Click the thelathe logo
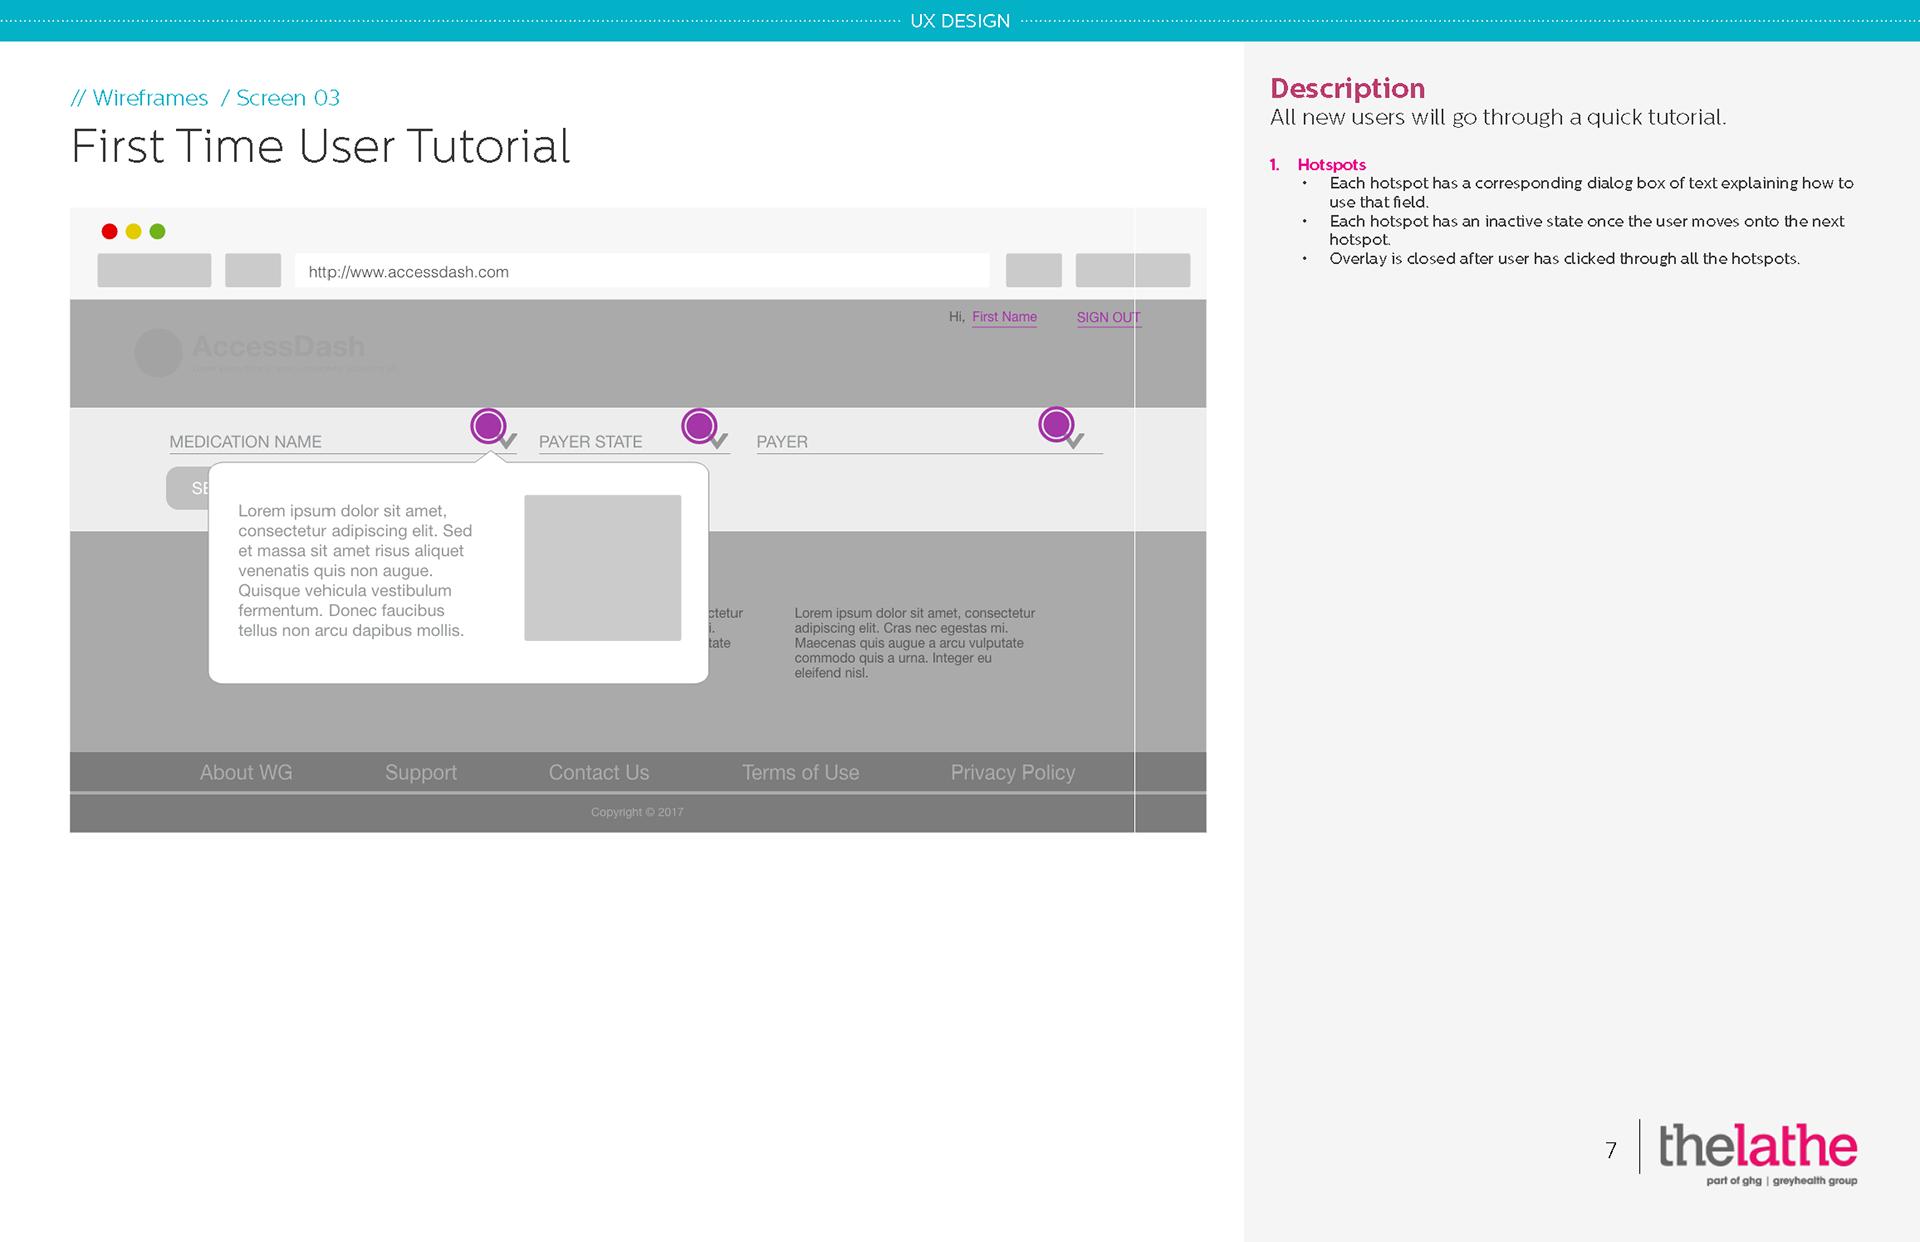This screenshot has width=1920, height=1242. click(1758, 1153)
